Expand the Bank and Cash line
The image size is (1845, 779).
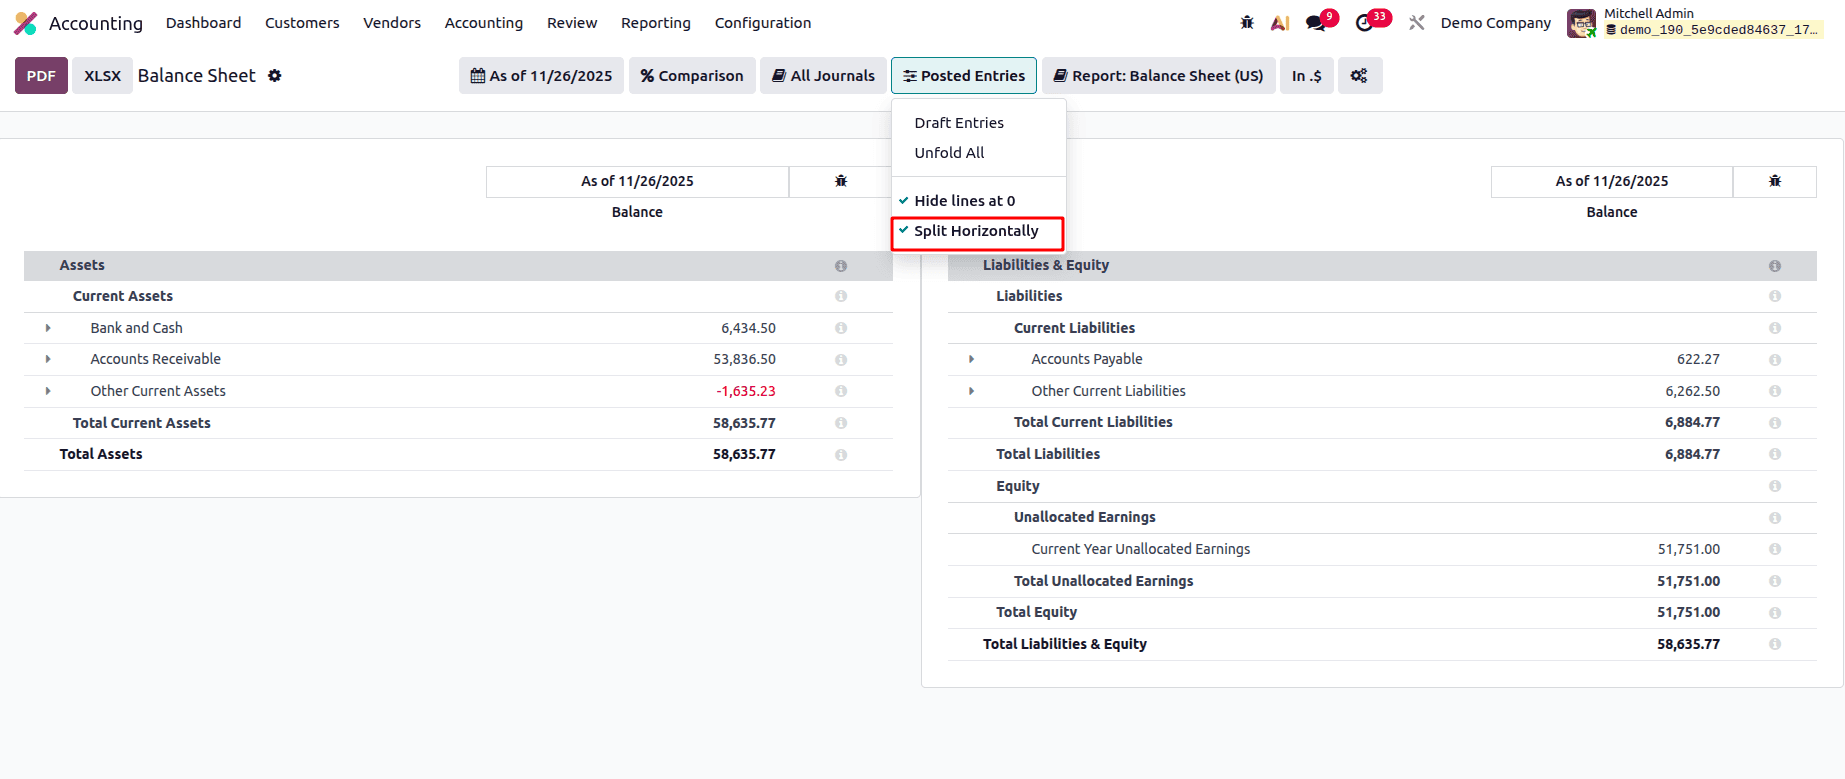point(48,328)
